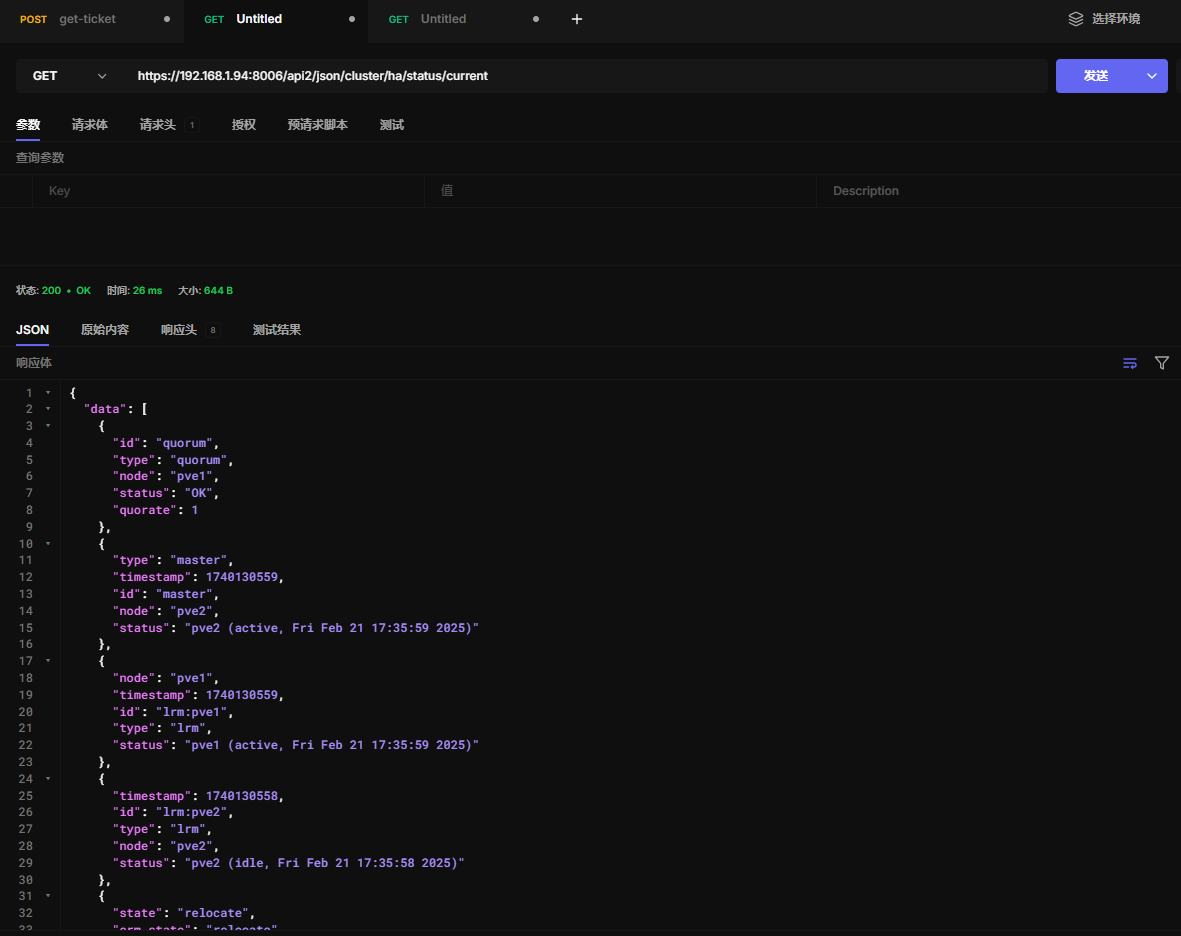This screenshot has width=1181, height=936.
Task: Collapse the master object at line 10
Action: tap(48, 544)
